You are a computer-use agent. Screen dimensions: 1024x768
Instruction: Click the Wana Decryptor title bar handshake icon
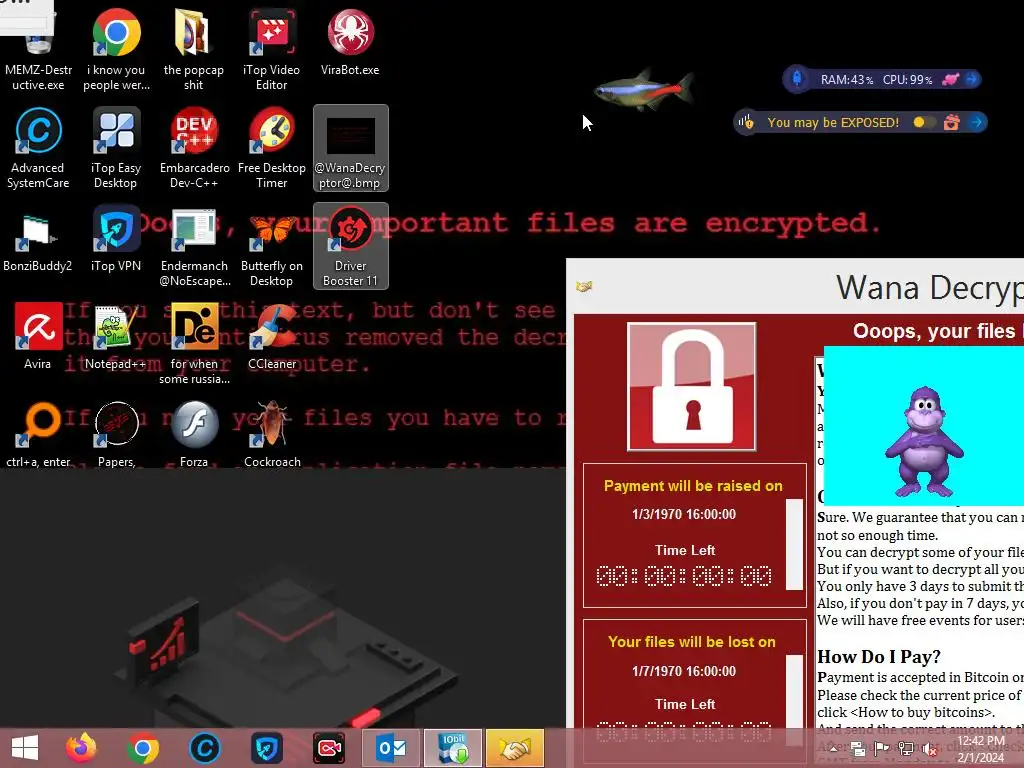pyautogui.click(x=584, y=286)
